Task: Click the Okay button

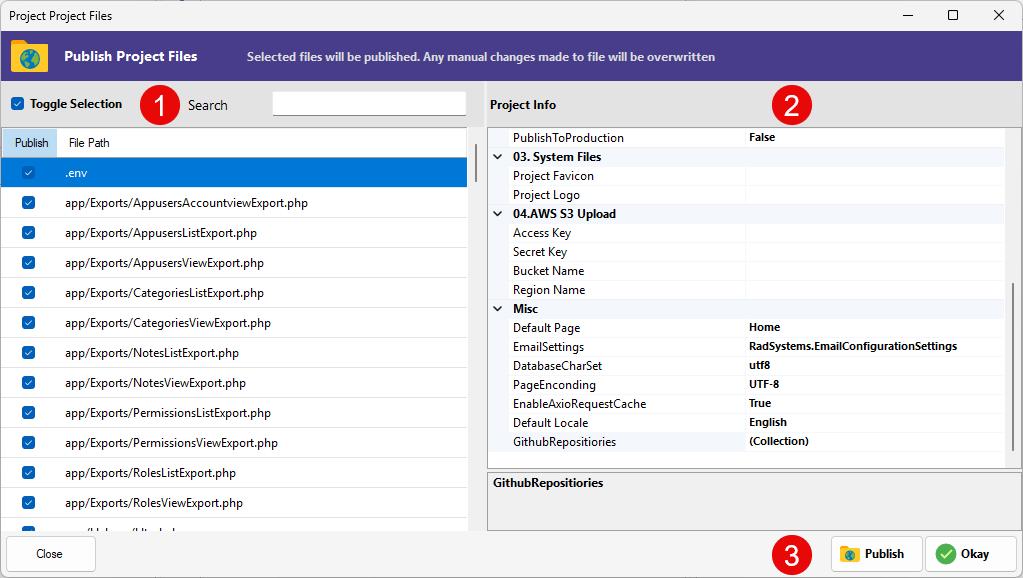Action: pyautogui.click(x=970, y=554)
